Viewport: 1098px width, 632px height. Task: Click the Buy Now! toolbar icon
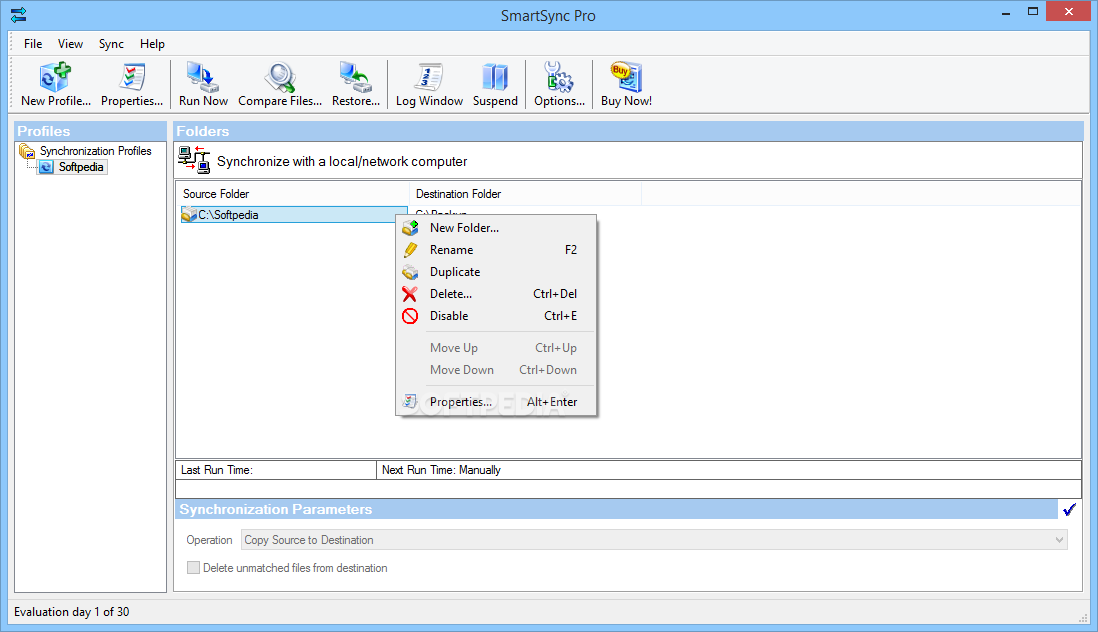pyautogui.click(x=626, y=77)
